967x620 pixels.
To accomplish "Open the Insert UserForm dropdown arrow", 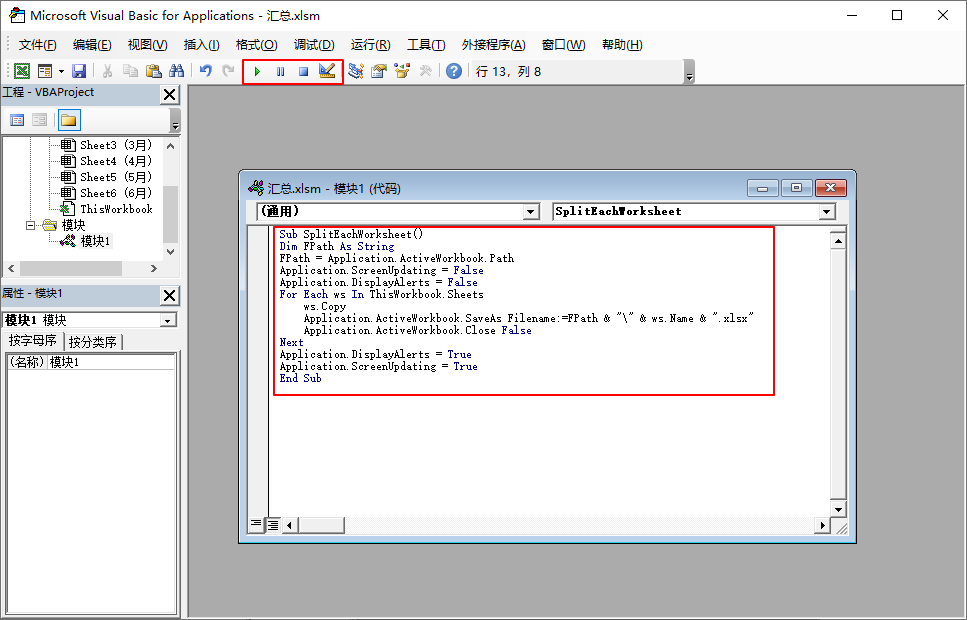I will click(61, 72).
